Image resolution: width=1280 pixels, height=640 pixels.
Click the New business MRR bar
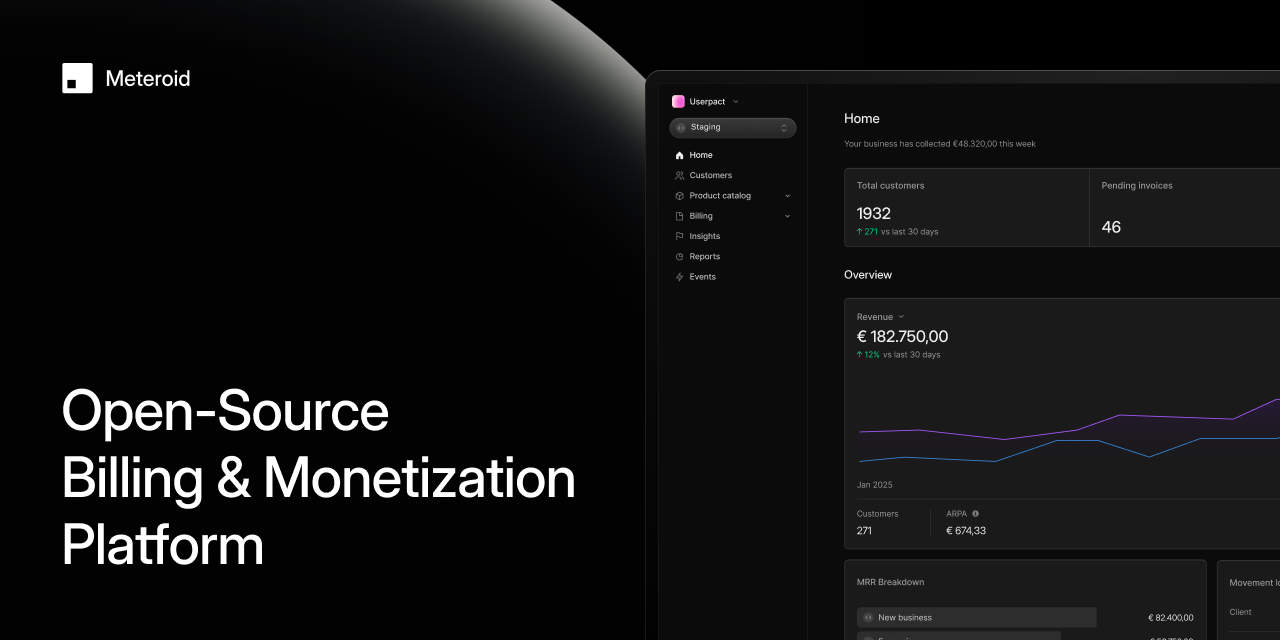coord(976,618)
